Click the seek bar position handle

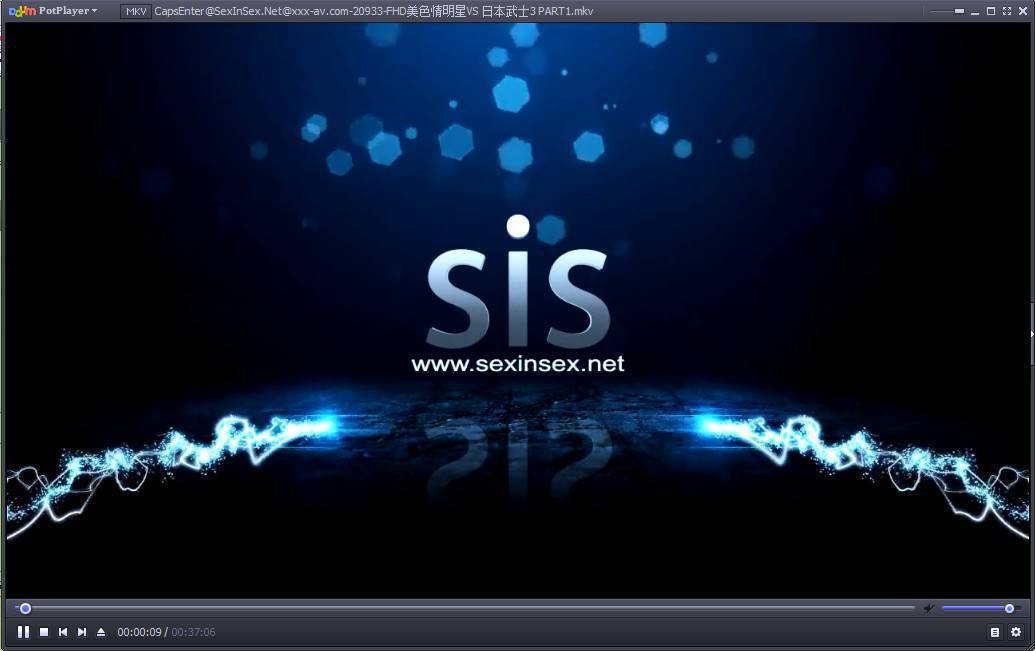point(25,608)
